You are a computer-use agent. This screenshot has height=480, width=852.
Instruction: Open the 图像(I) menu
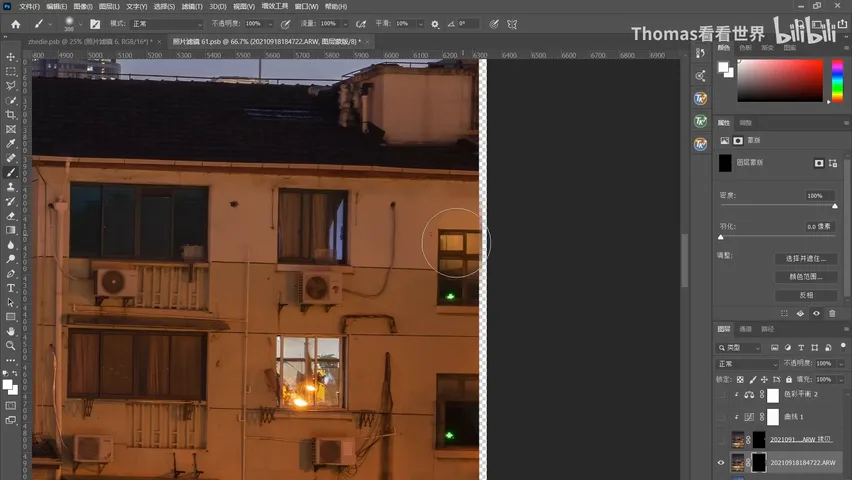[83, 7]
